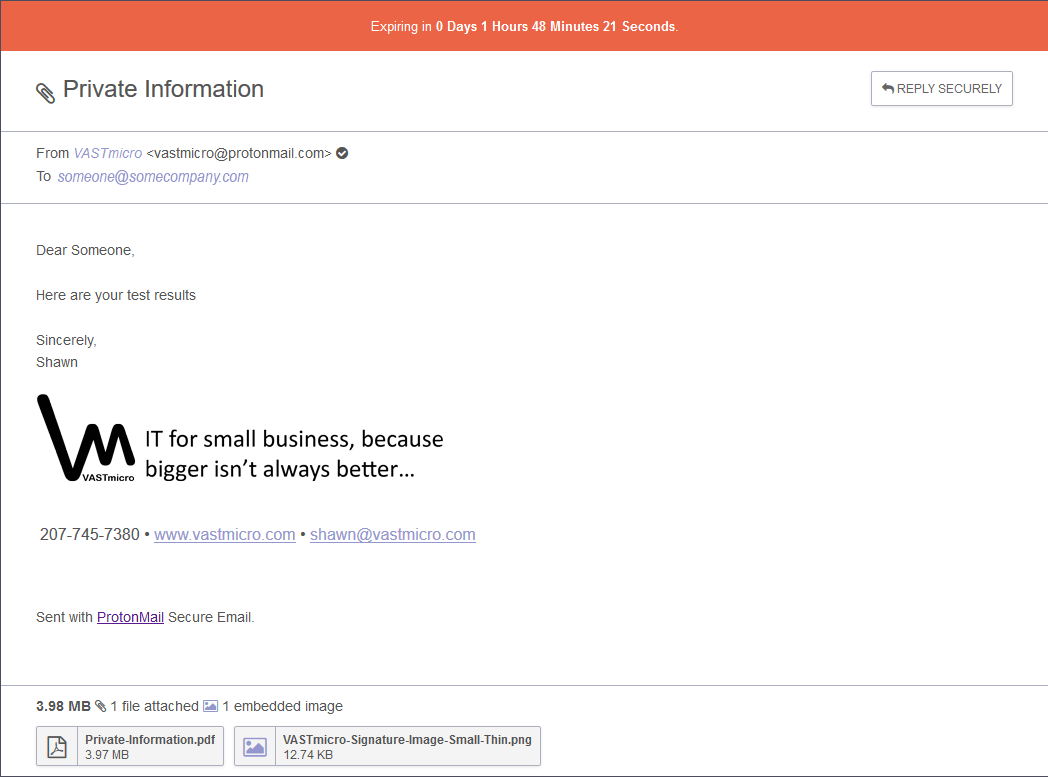Click the '1 embedded image' label
The image size is (1048, 777).
click(282, 706)
